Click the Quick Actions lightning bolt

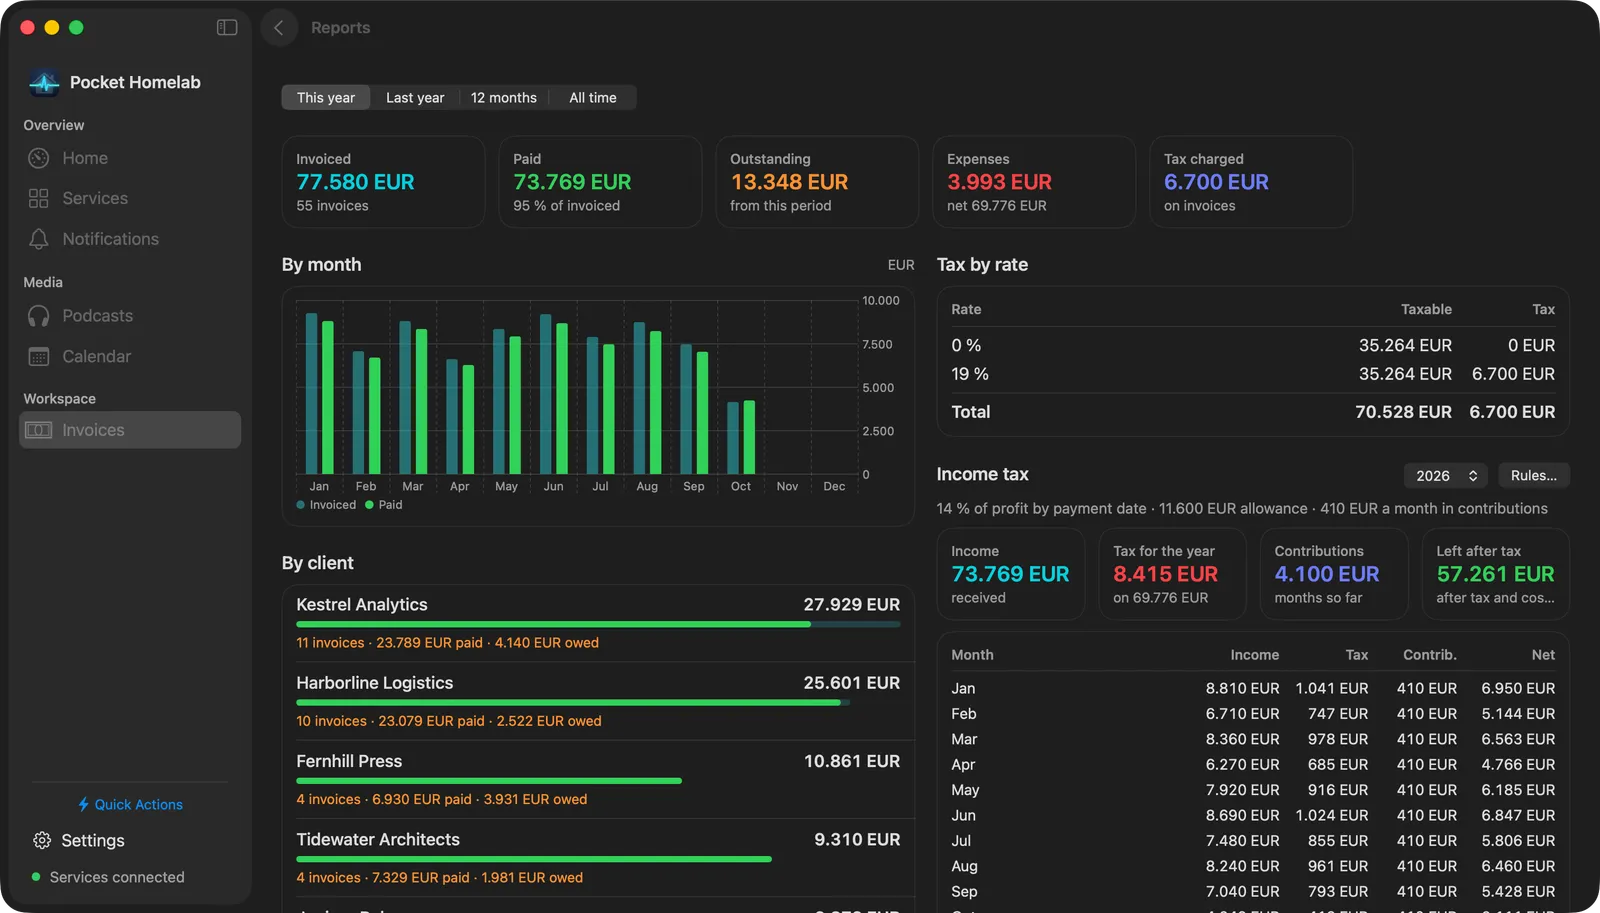point(84,805)
